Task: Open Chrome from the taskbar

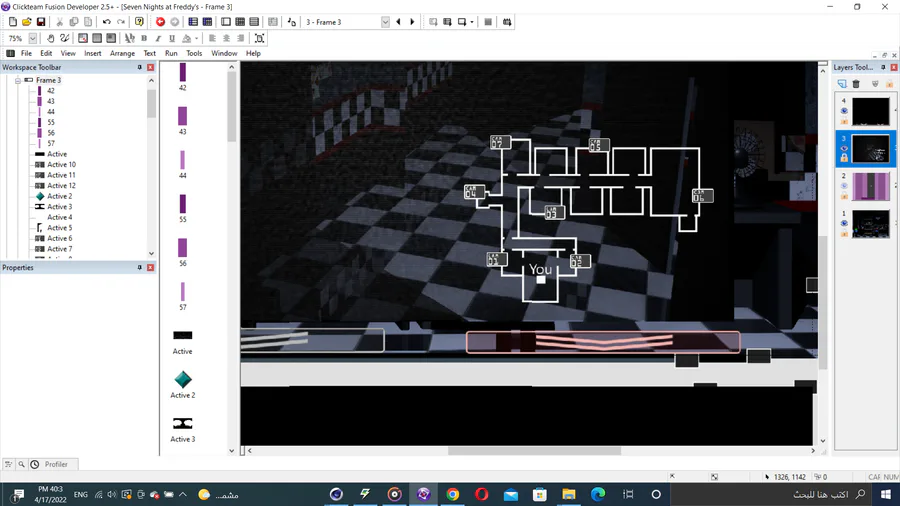Action: click(x=452, y=494)
